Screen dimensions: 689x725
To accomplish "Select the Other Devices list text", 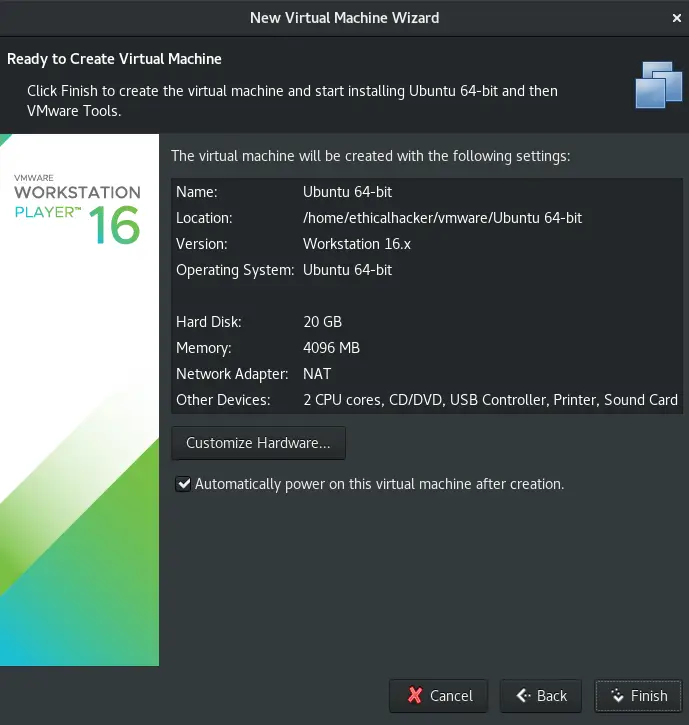I will (x=490, y=399).
